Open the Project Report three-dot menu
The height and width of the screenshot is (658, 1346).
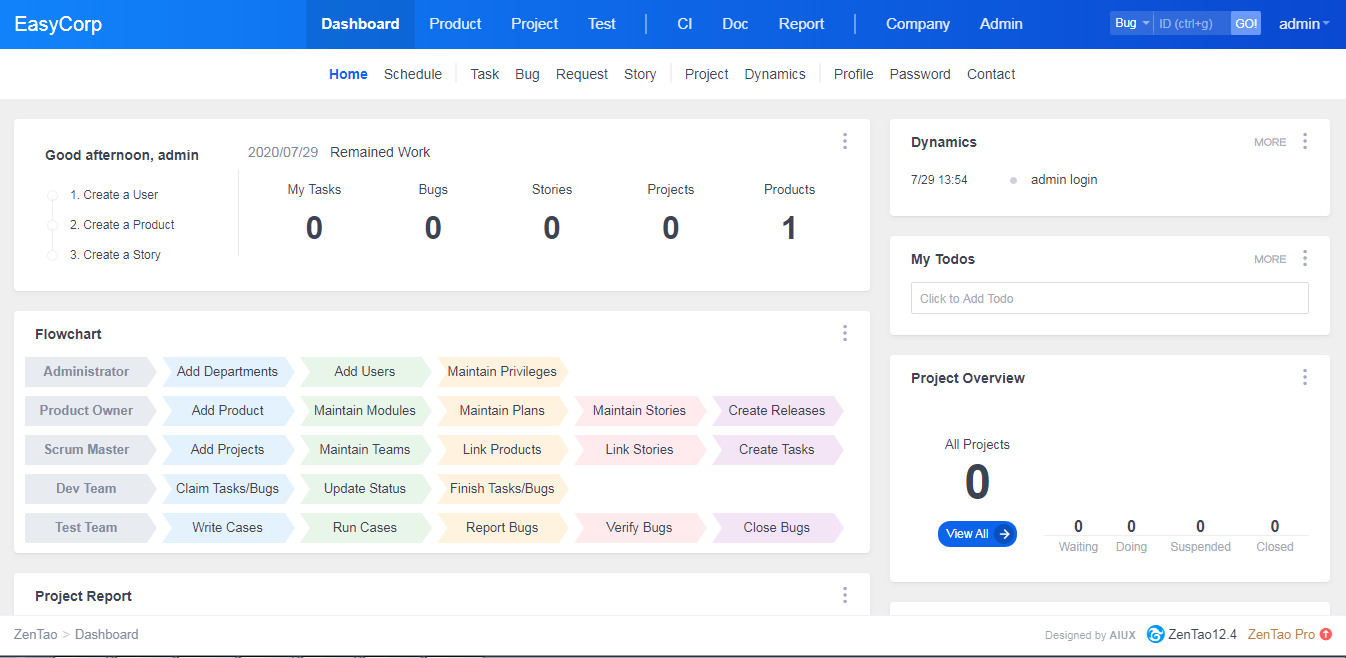pyautogui.click(x=845, y=595)
